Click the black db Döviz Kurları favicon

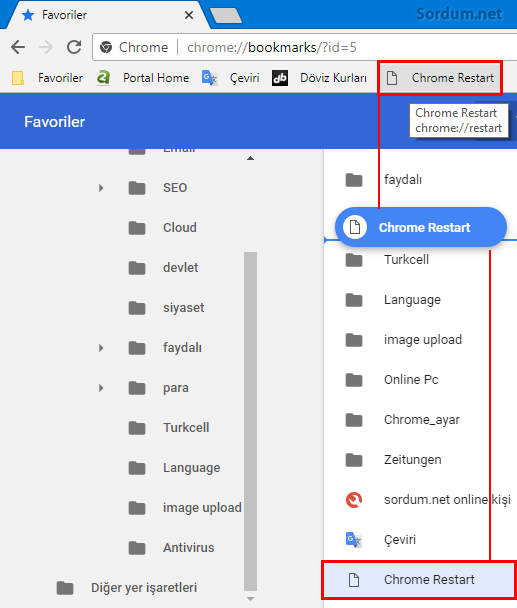coord(280,78)
